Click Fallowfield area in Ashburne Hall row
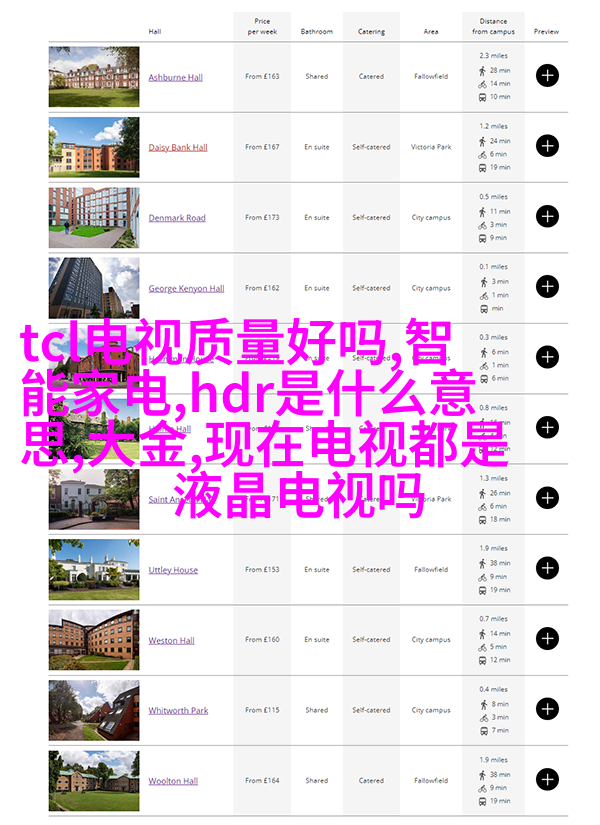The width and height of the screenshot is (600, 825). (x=431, y=76)
